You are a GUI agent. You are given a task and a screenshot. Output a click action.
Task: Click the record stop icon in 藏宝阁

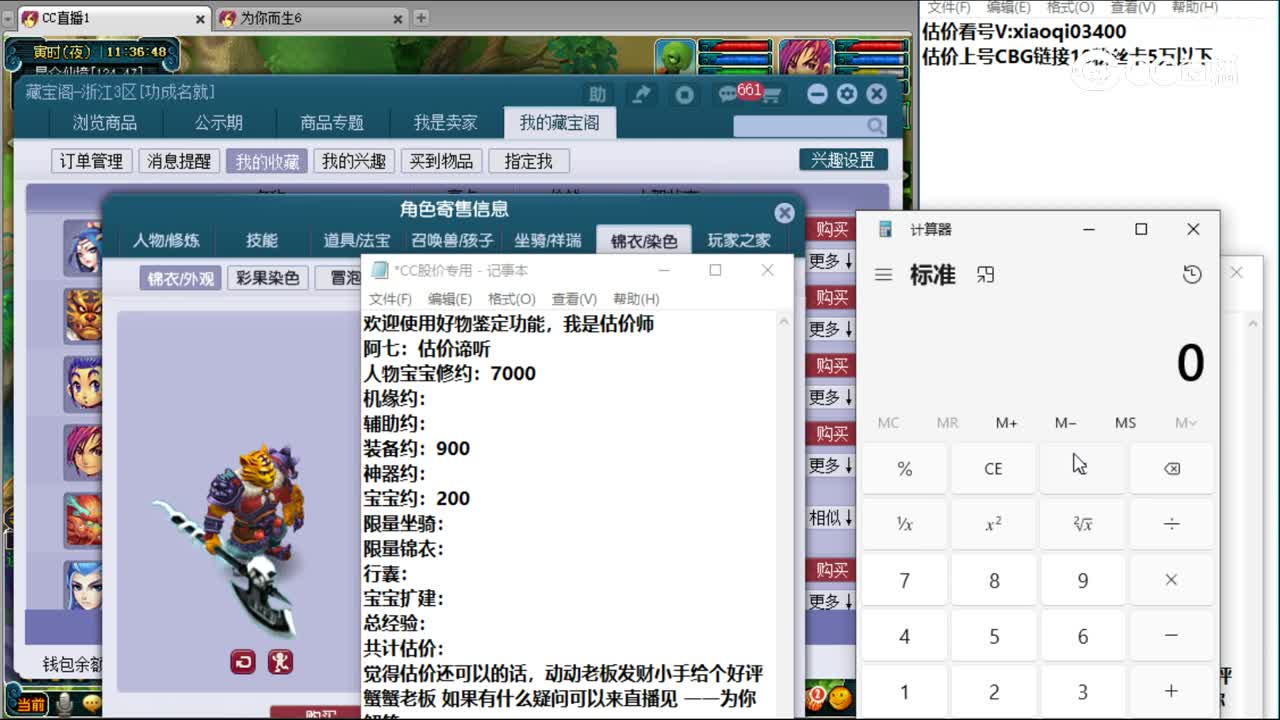pyautogui.click(x=685, y=94)
